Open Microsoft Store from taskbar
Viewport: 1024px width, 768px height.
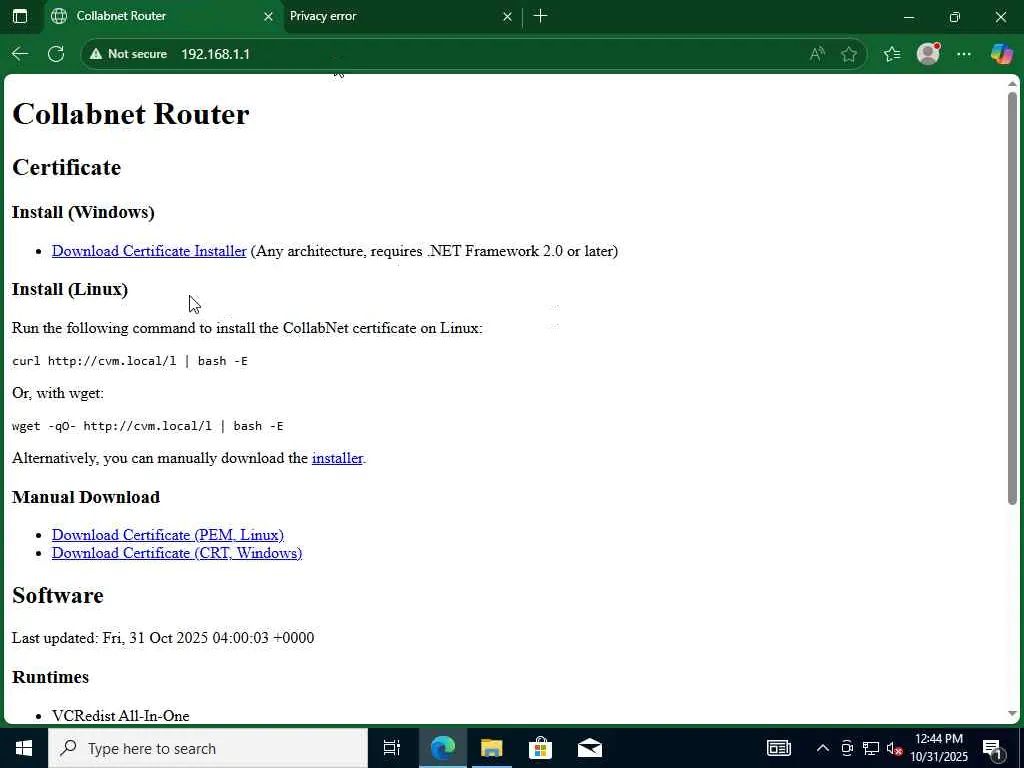coord(540,748)
